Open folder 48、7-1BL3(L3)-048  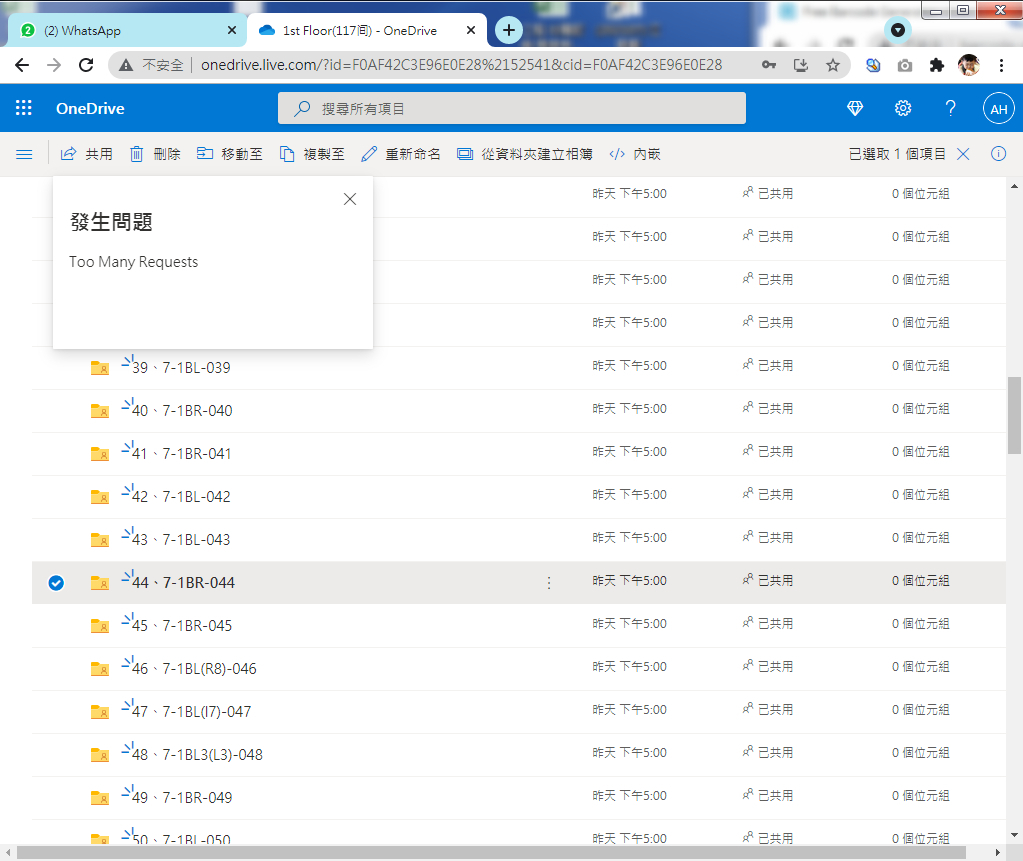pos(198,755)
